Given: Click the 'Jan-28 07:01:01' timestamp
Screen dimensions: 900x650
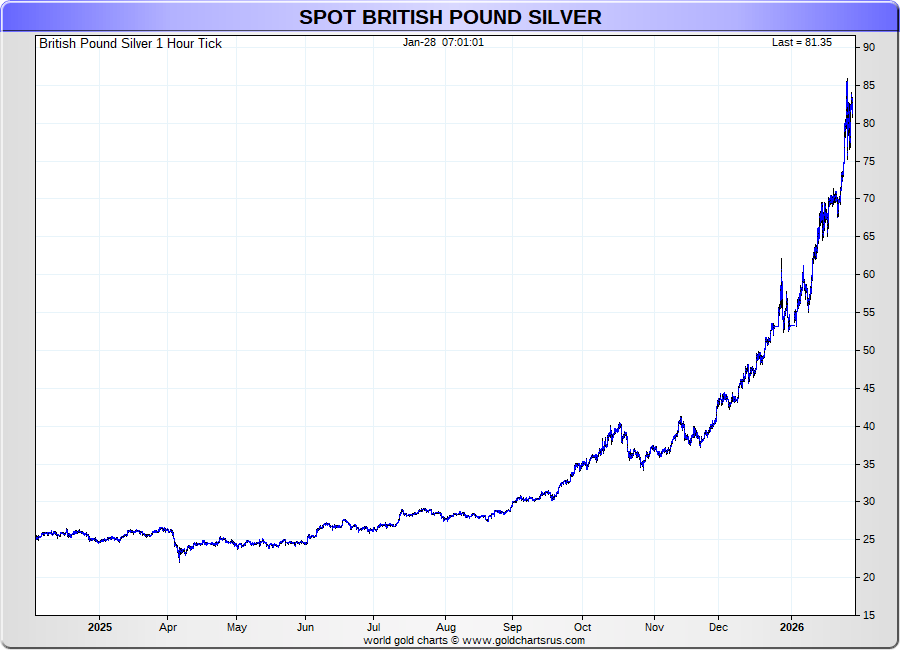Looking at the screenshot, I should [443, 42].
